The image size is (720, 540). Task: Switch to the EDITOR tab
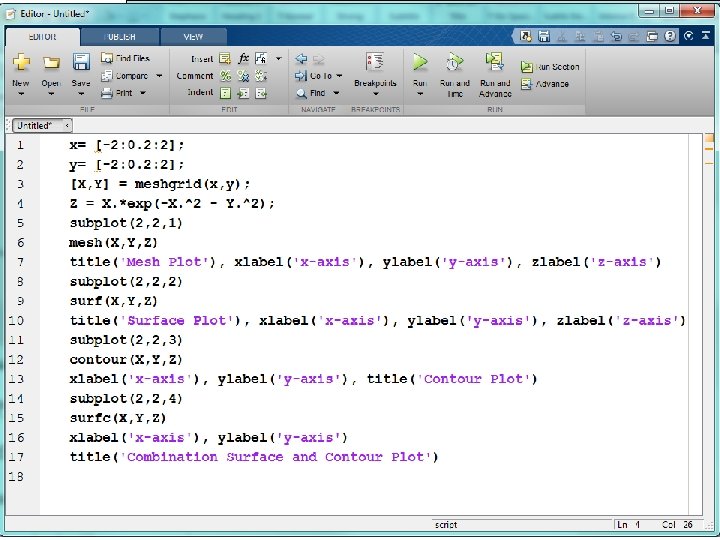pos(42,37)
